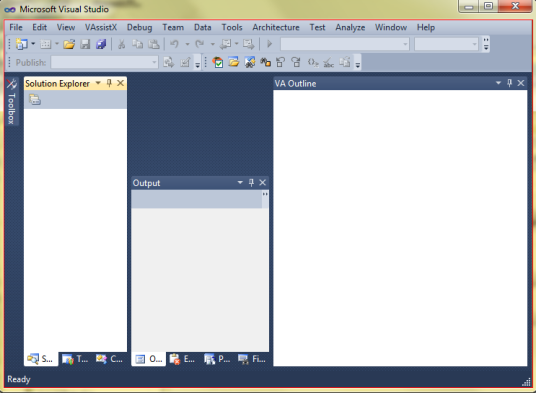This screenshot has width=536, height=393.
Task: Open the VAssistX menu
Action: (x=101, y=27)
